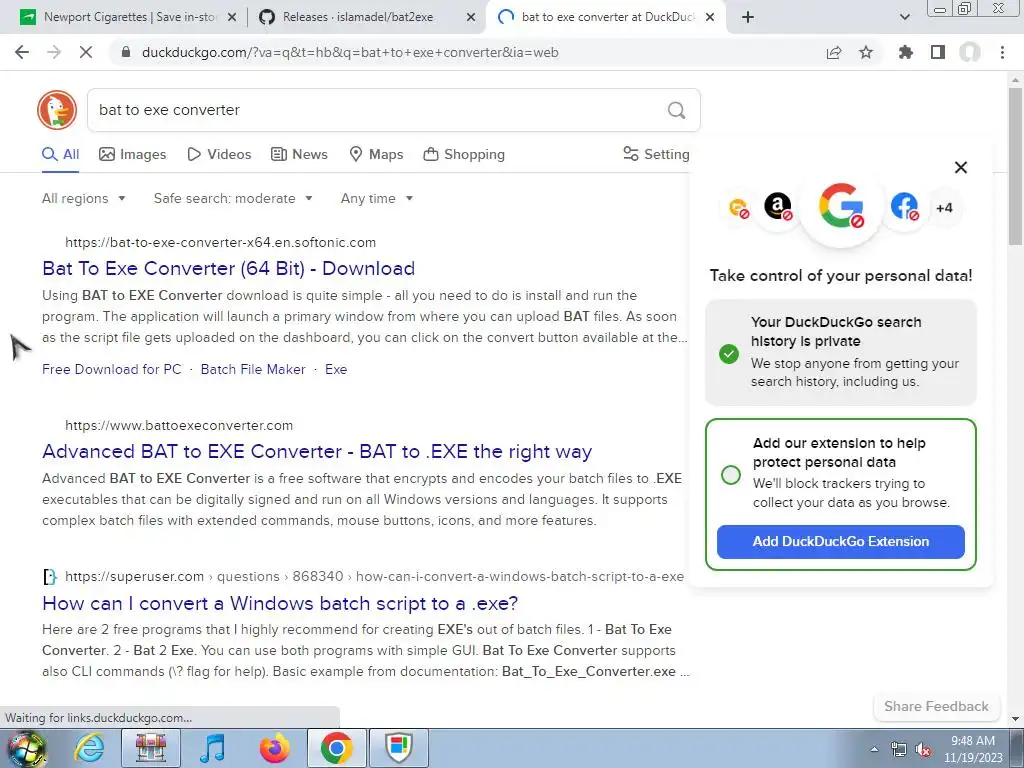This screenshot has width=1024, height=768.
Task: Close the Newport Cigarettes tab
Action: [x=232, y=17]
